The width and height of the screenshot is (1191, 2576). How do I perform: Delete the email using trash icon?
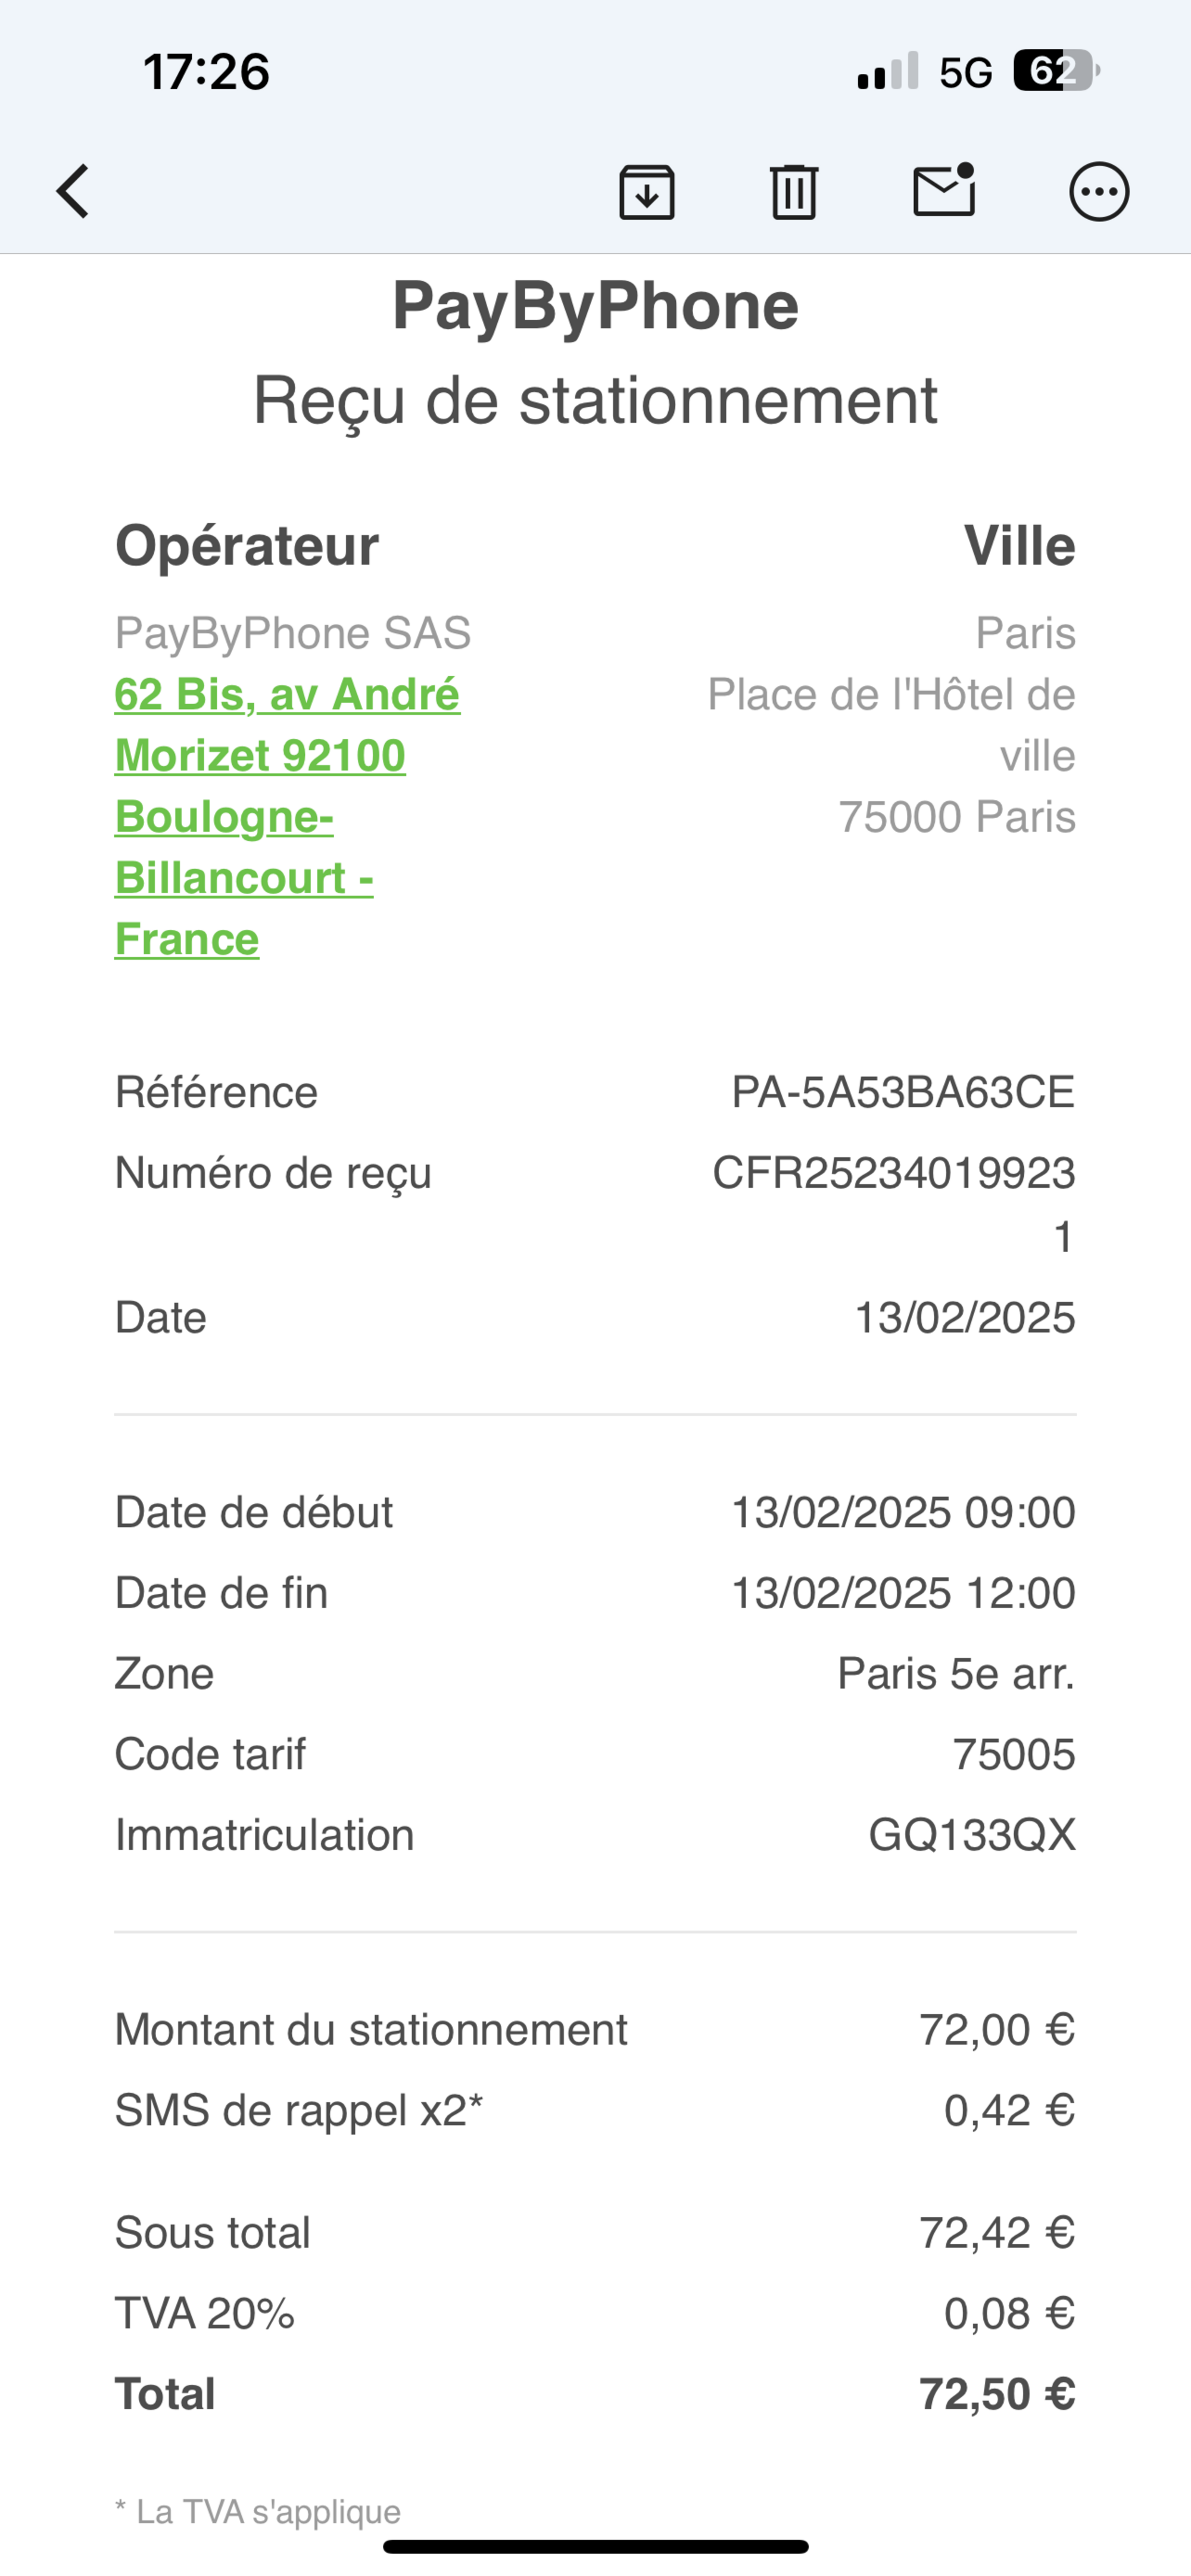[794, 191]
